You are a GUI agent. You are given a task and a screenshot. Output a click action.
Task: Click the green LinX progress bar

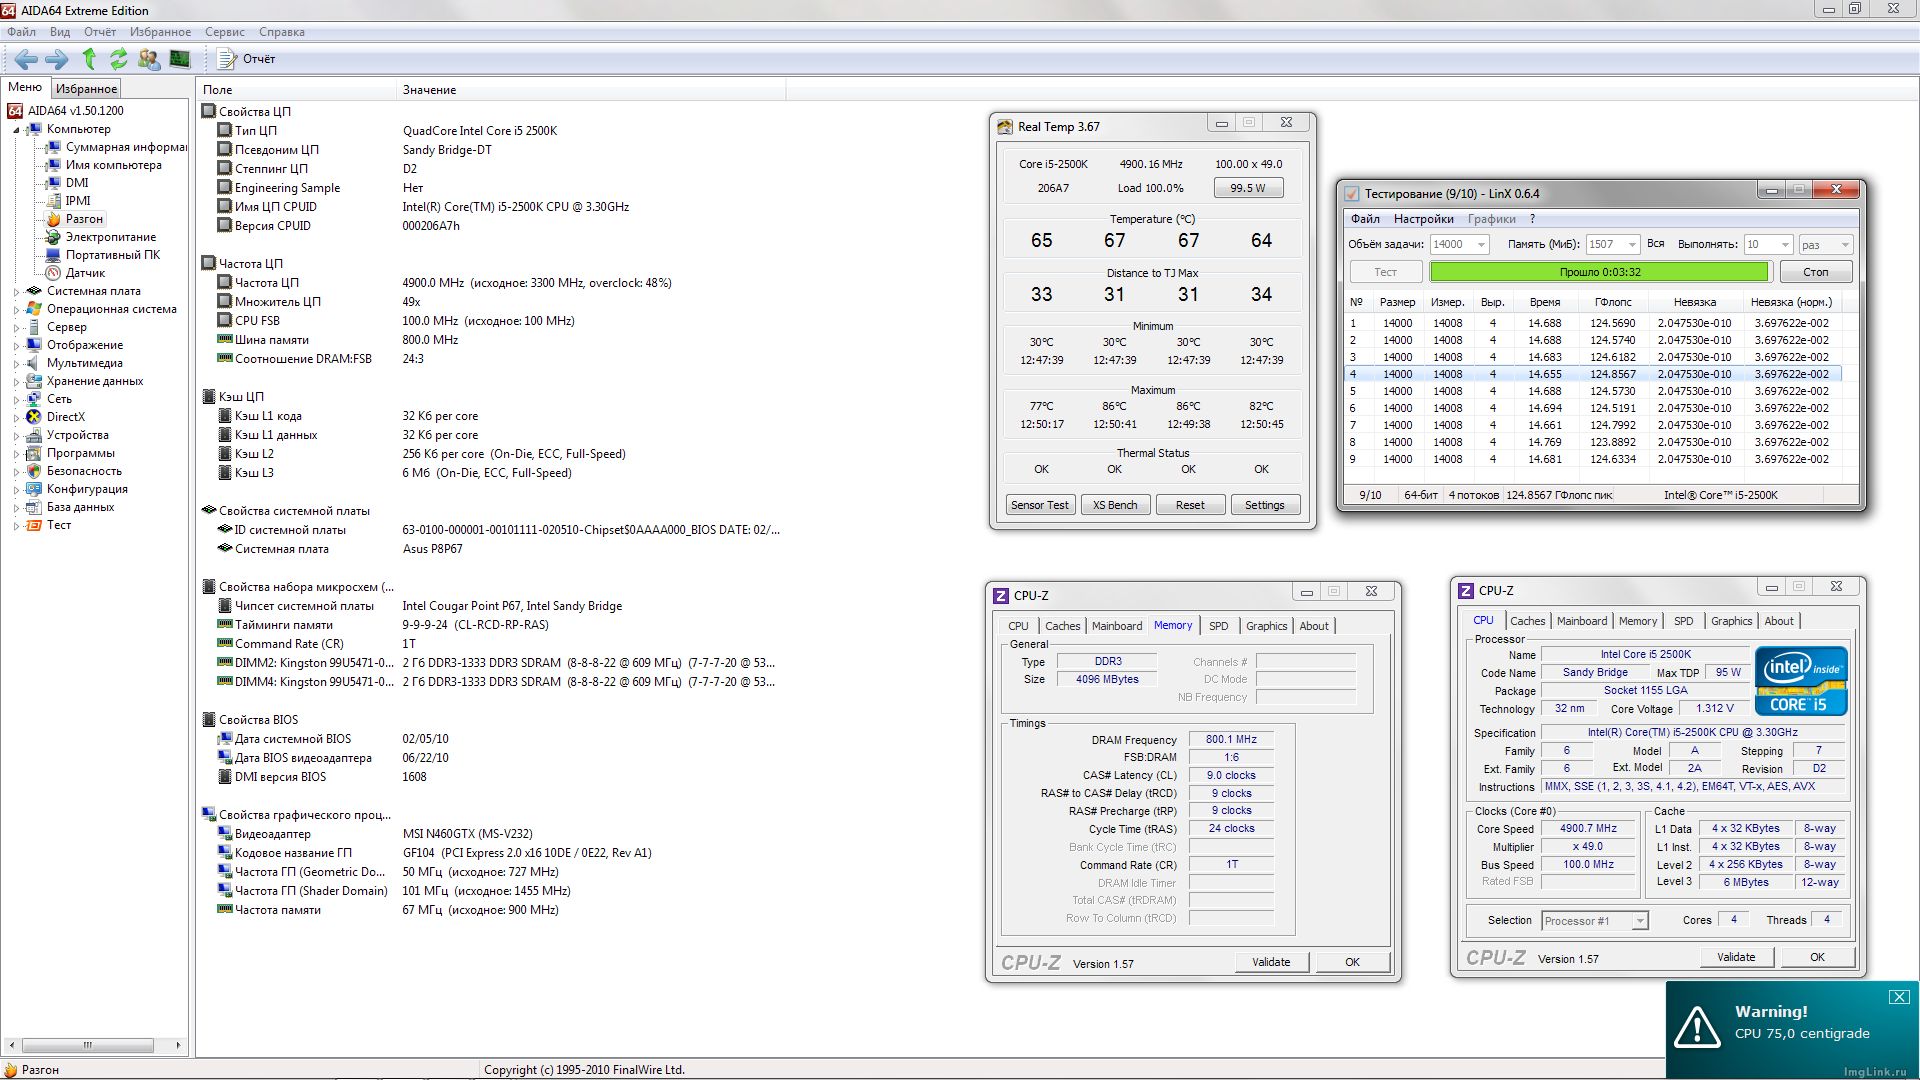pos(1599,272)
